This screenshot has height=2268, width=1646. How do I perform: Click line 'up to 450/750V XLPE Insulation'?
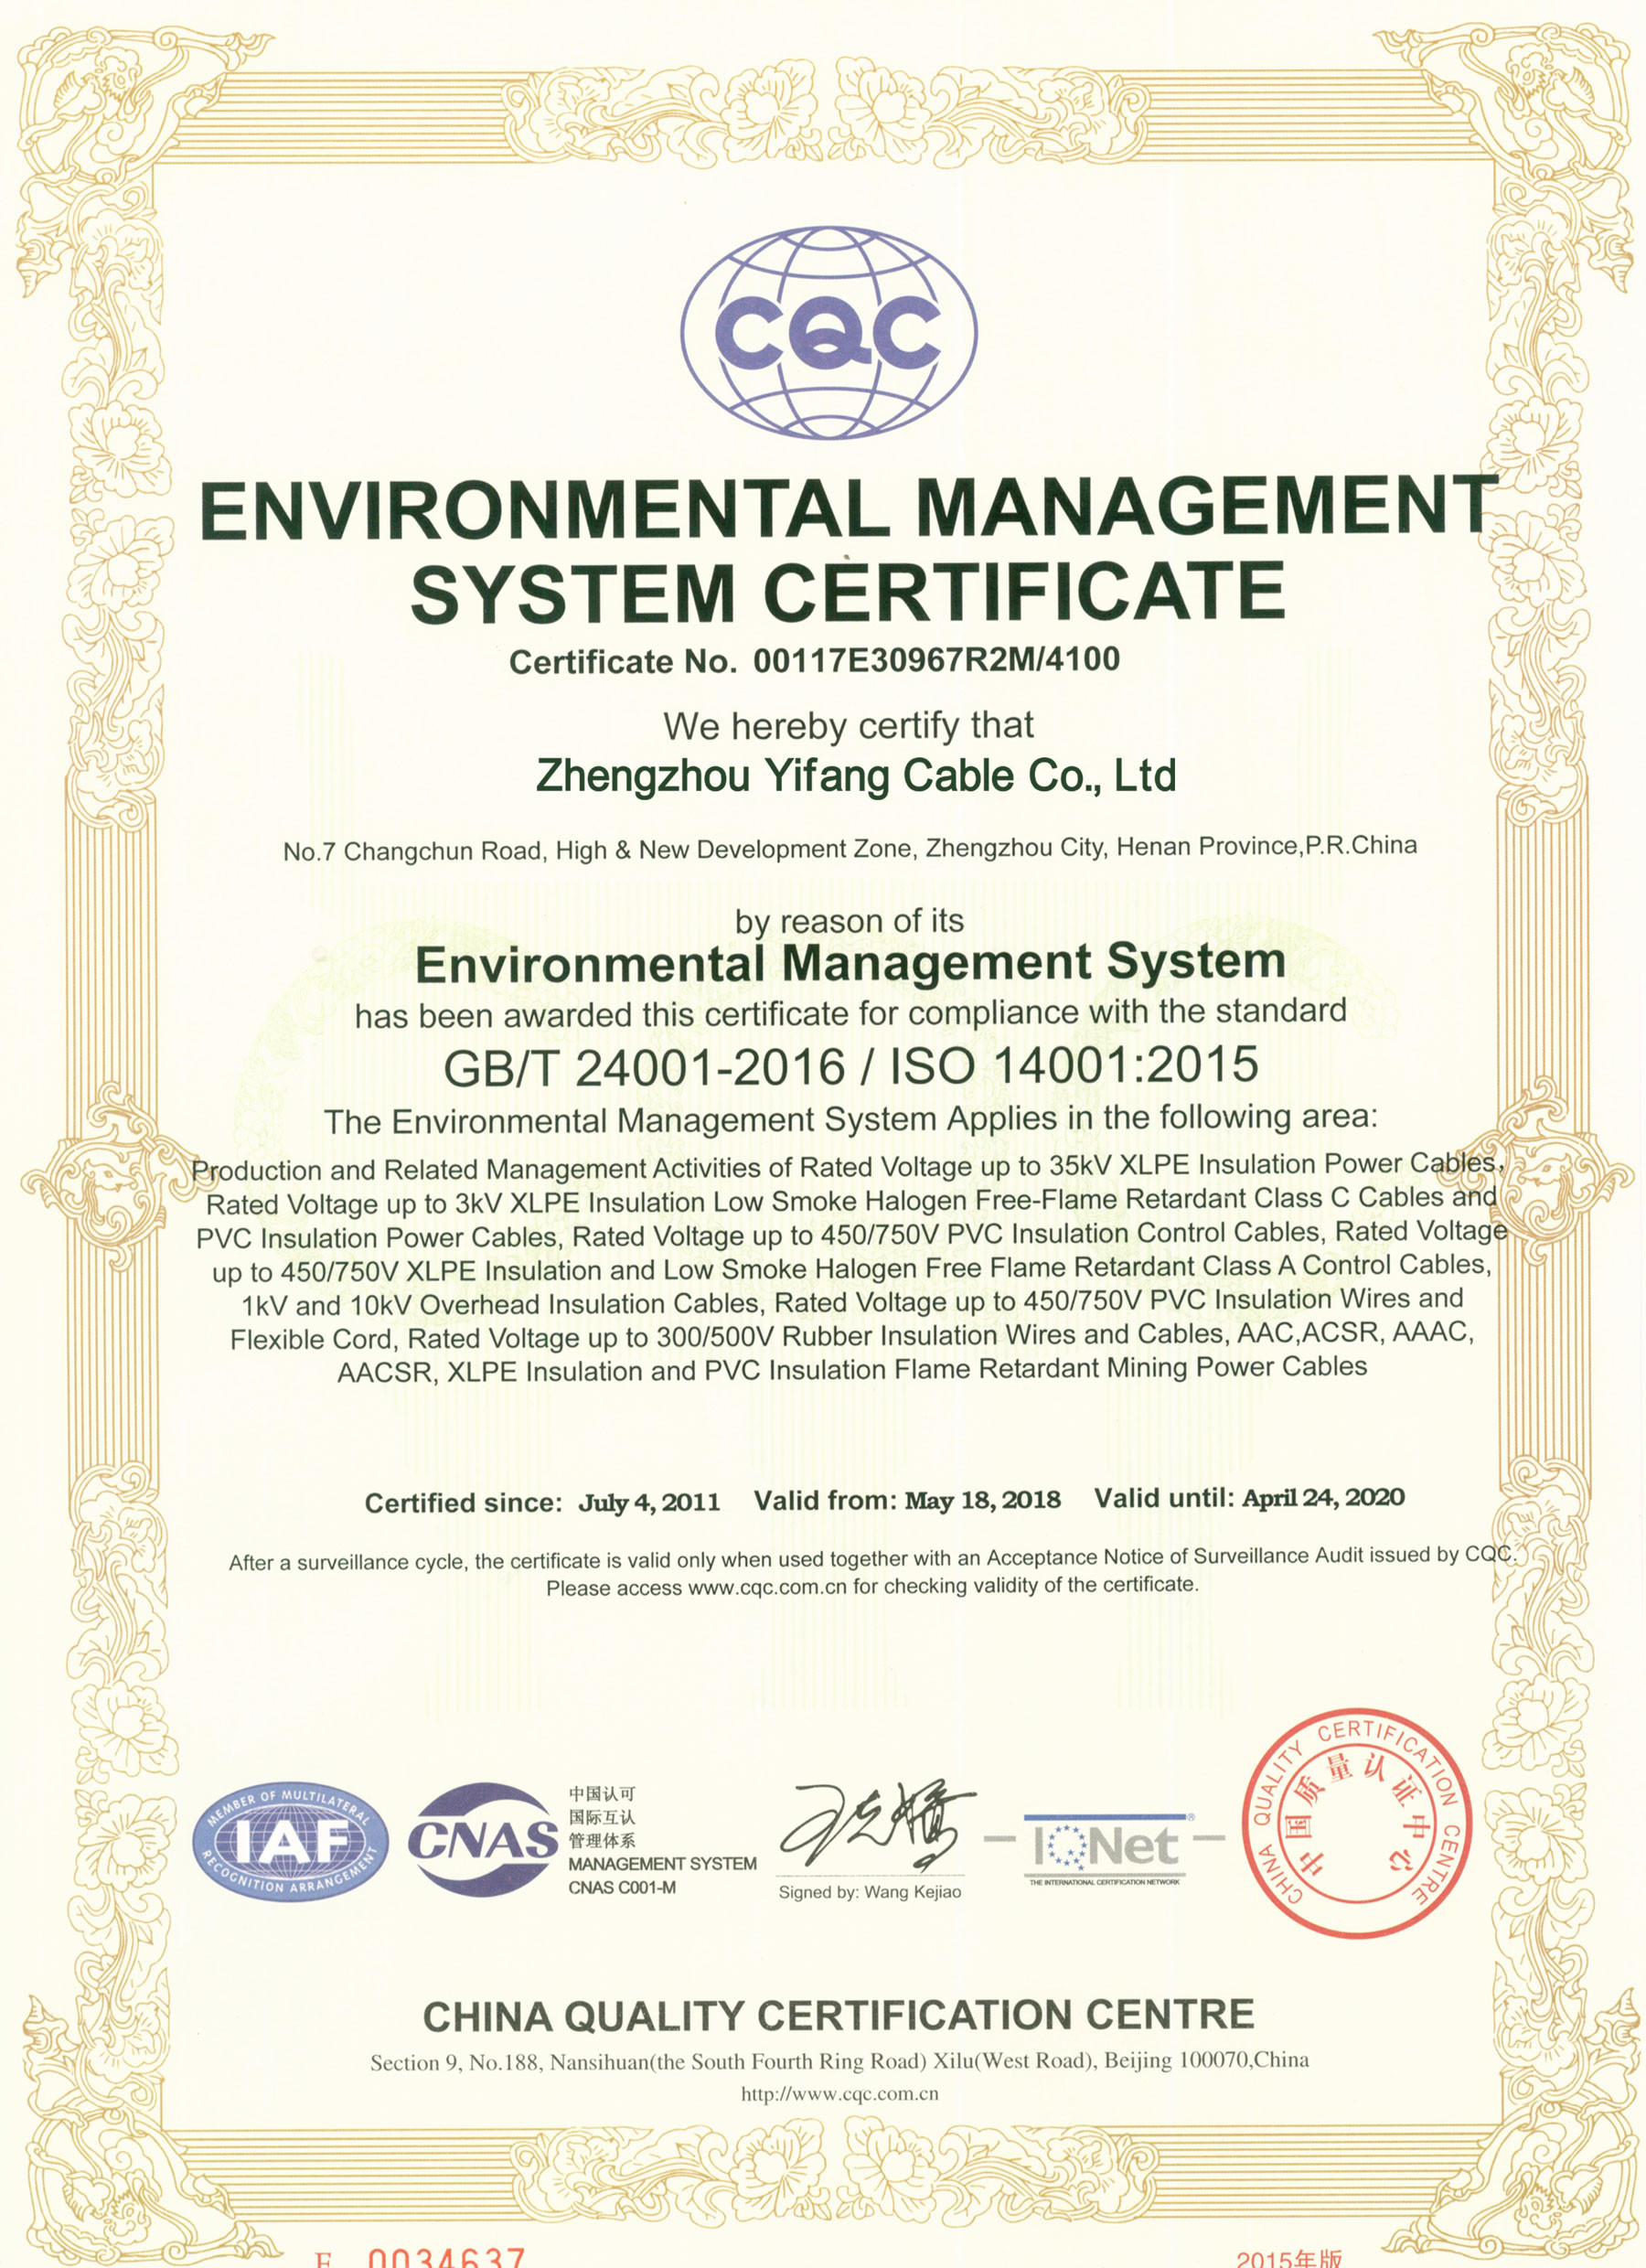[x=851, y=1269]
